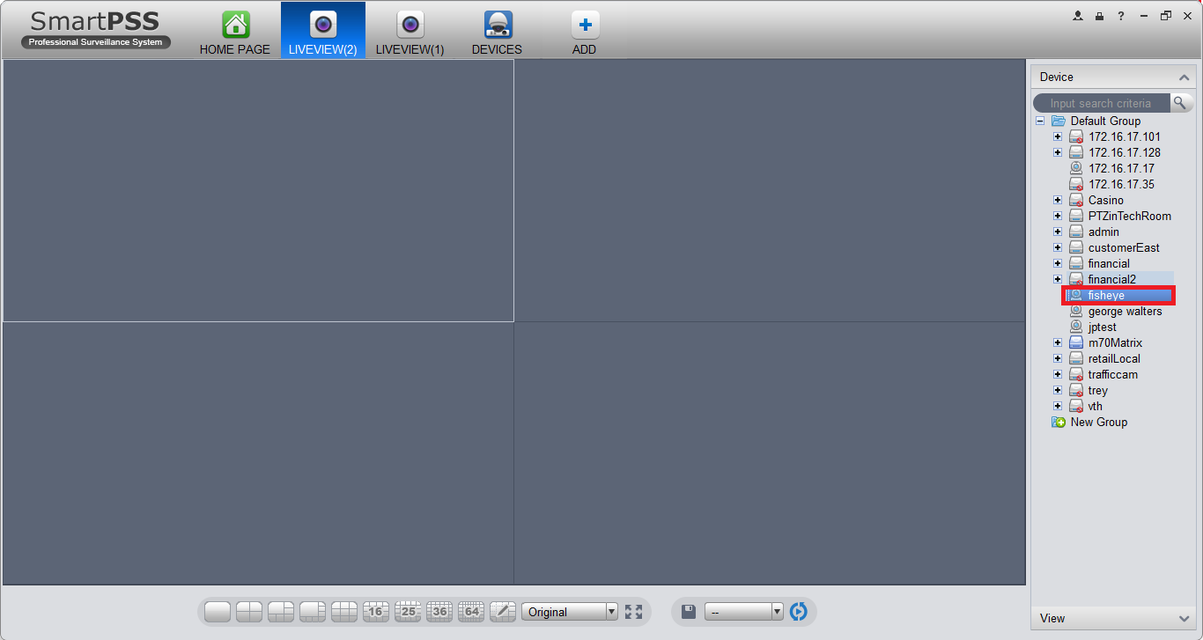Image resolution: width=1203 pixels, height=640 pixels.
Task: Select the eight-window split layout
Action: point(313,612)
